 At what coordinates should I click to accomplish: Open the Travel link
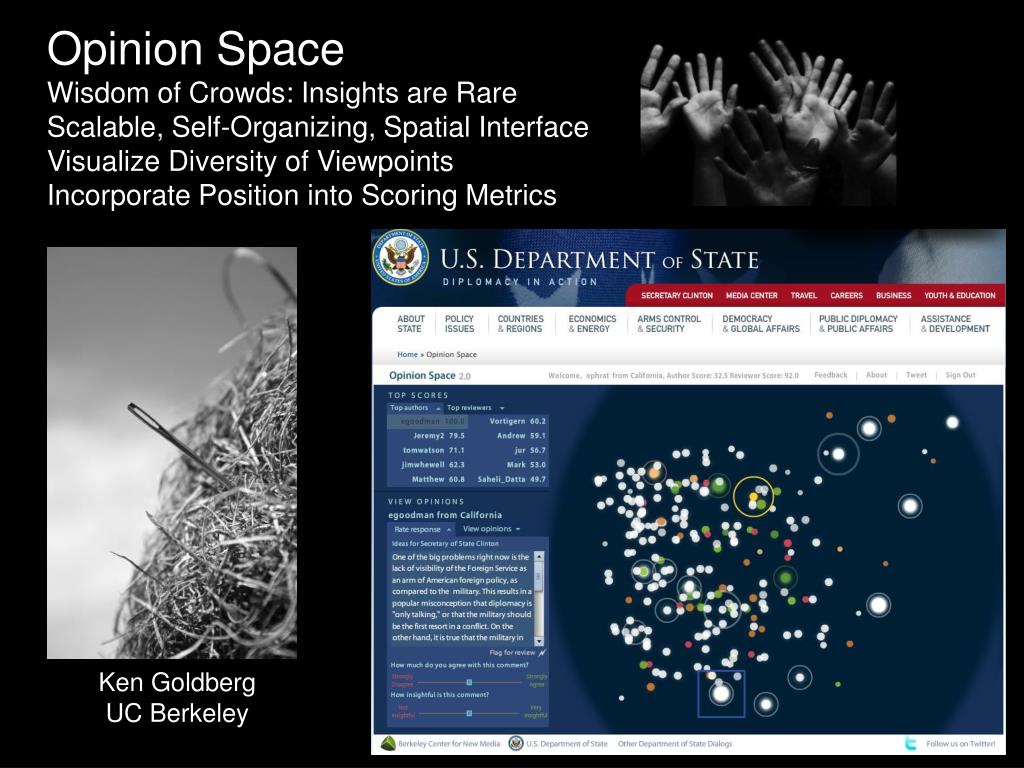pos(804,296)
